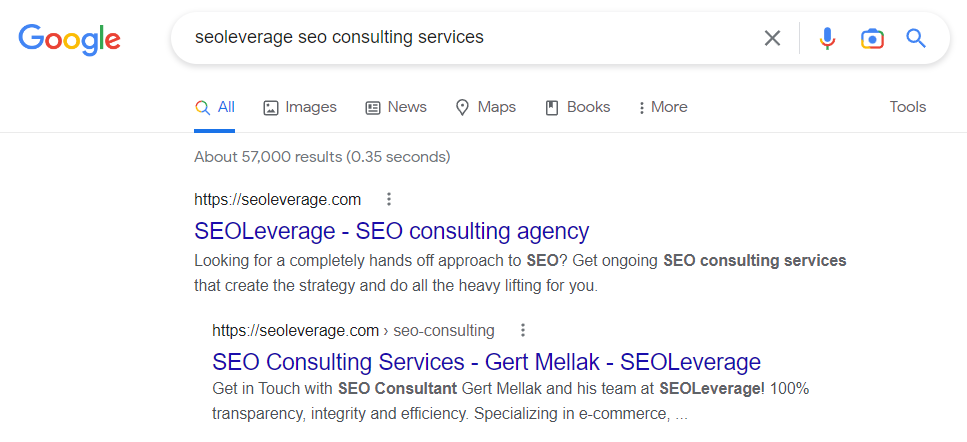Open search by image camera icon

(x=872, y=38)
